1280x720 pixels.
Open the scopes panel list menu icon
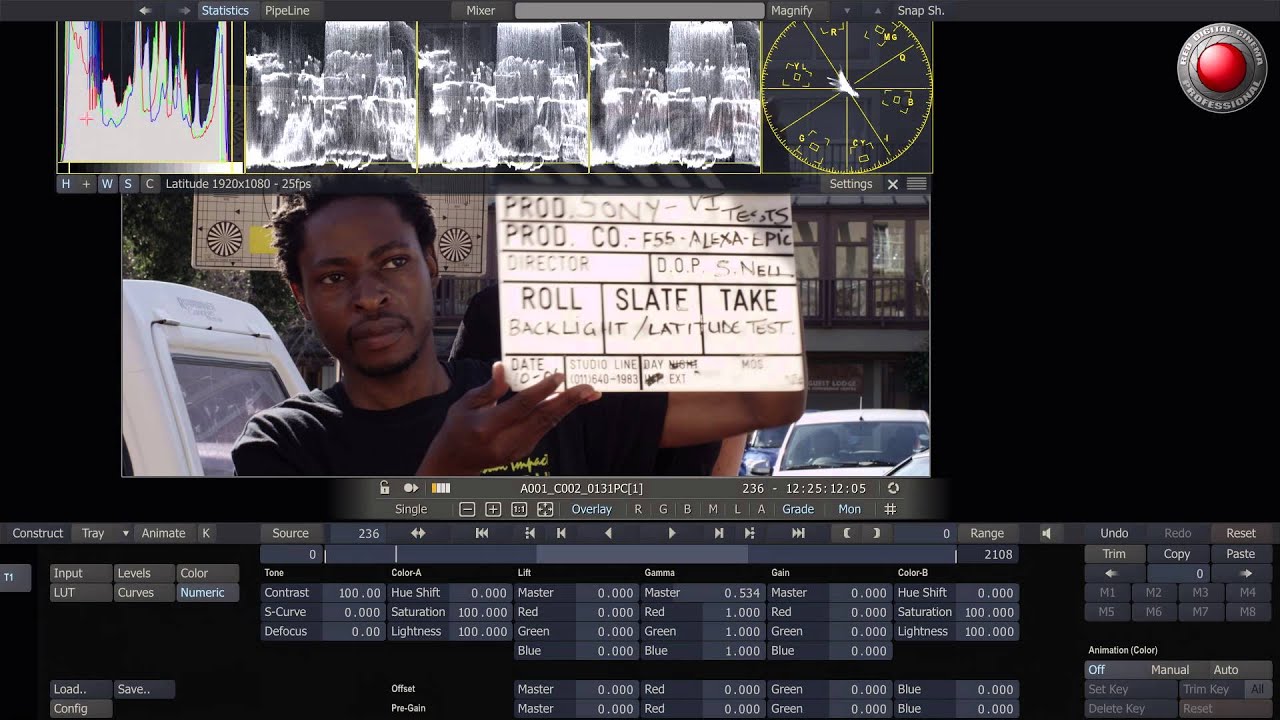[x=916, y=184]
